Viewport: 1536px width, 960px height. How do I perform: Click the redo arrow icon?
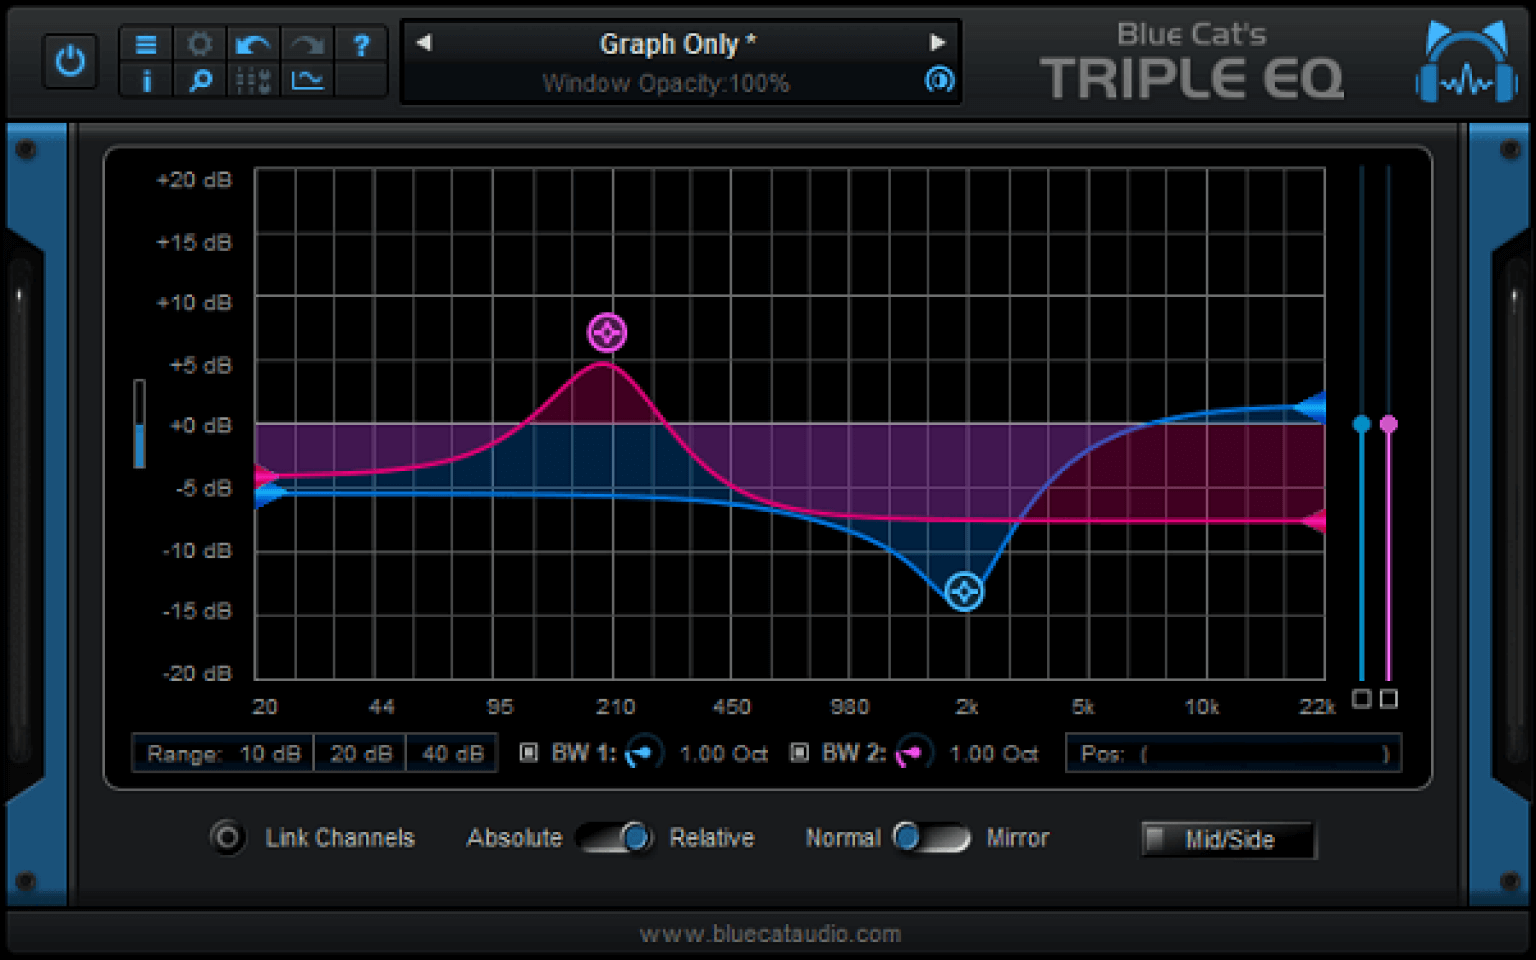point(307,44)
